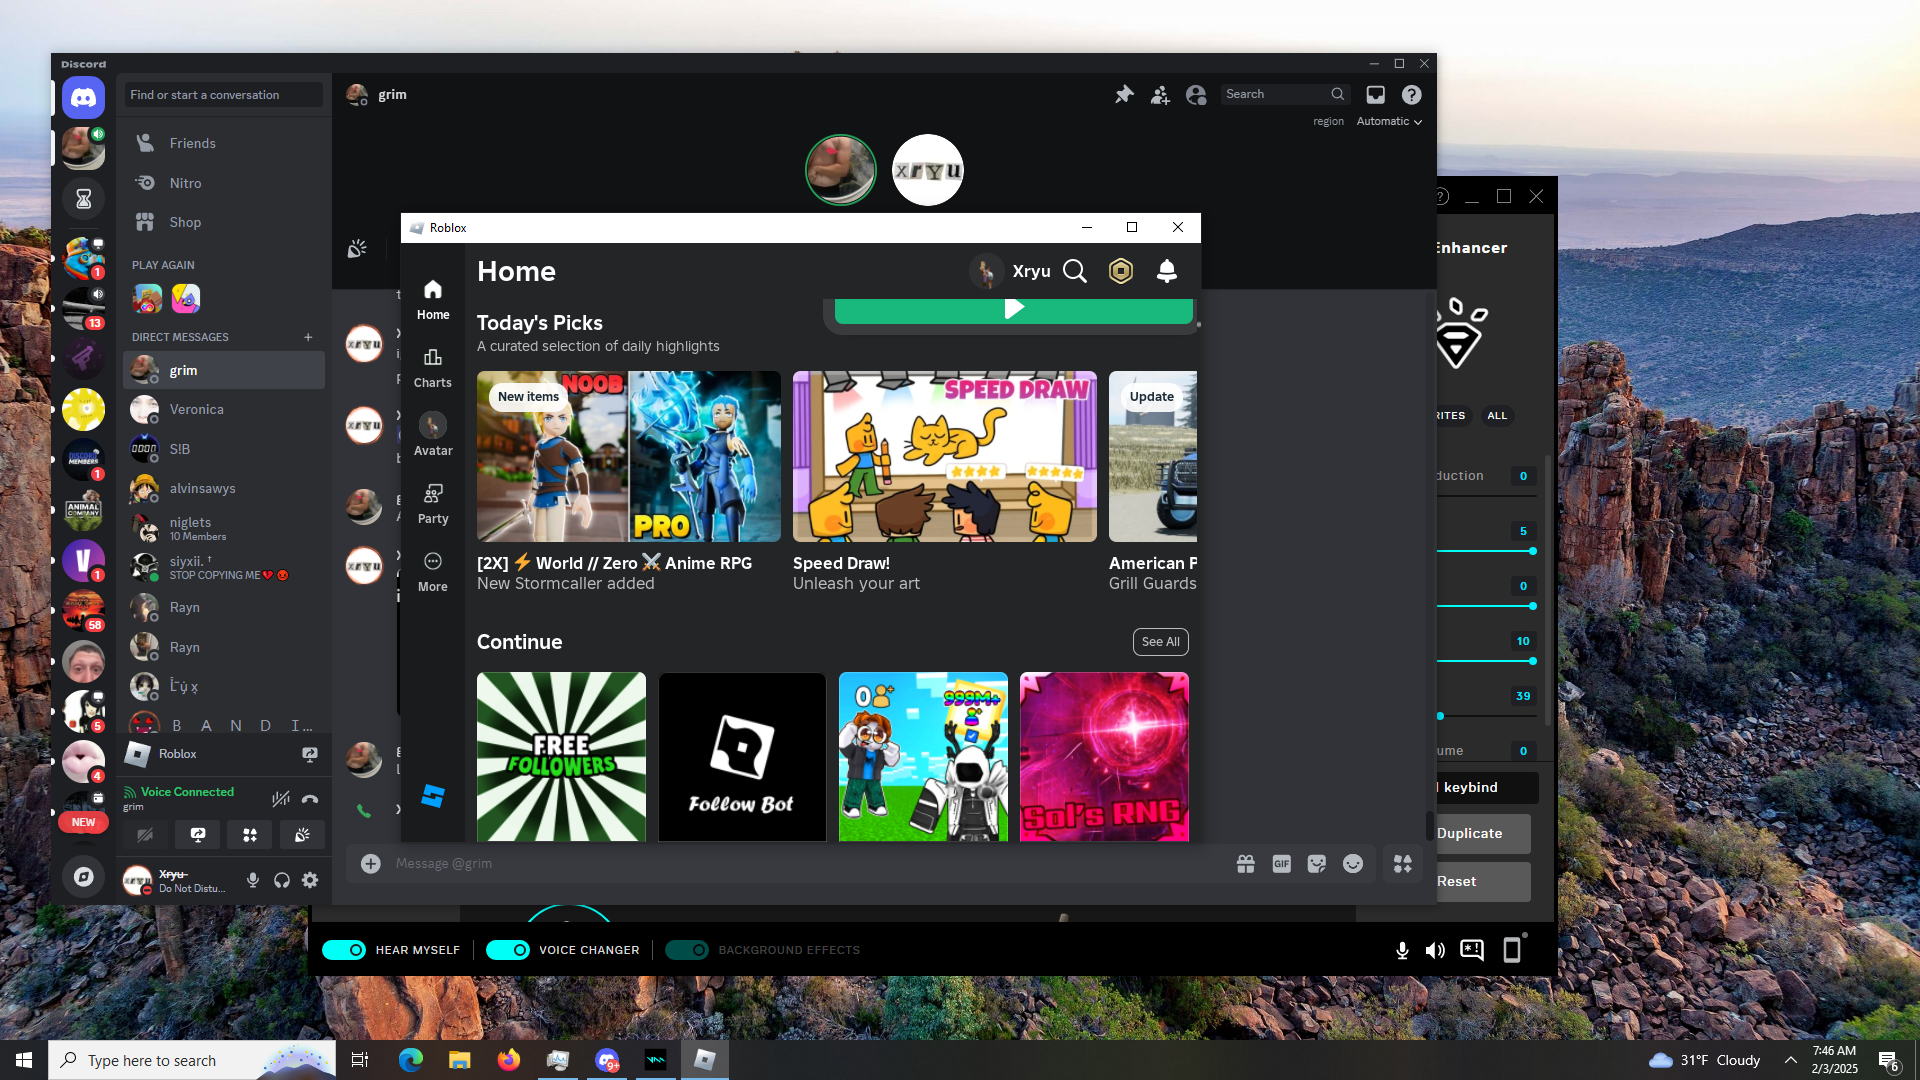1920x1080 pixels.
Task: Show hidden system tray icons
Action: 1790,1060
